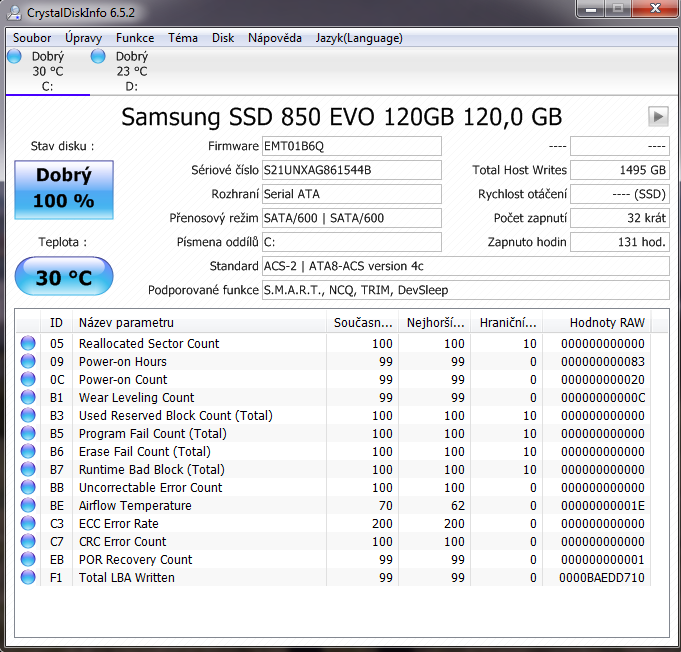Click the Firmware field EMT01B6Q

coord(352,146)
